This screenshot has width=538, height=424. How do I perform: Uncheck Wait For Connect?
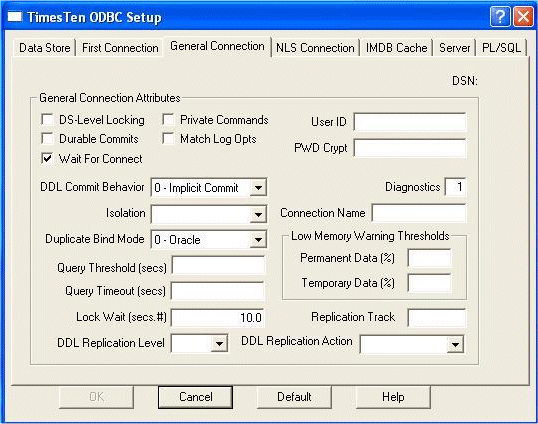coord(47,158)
